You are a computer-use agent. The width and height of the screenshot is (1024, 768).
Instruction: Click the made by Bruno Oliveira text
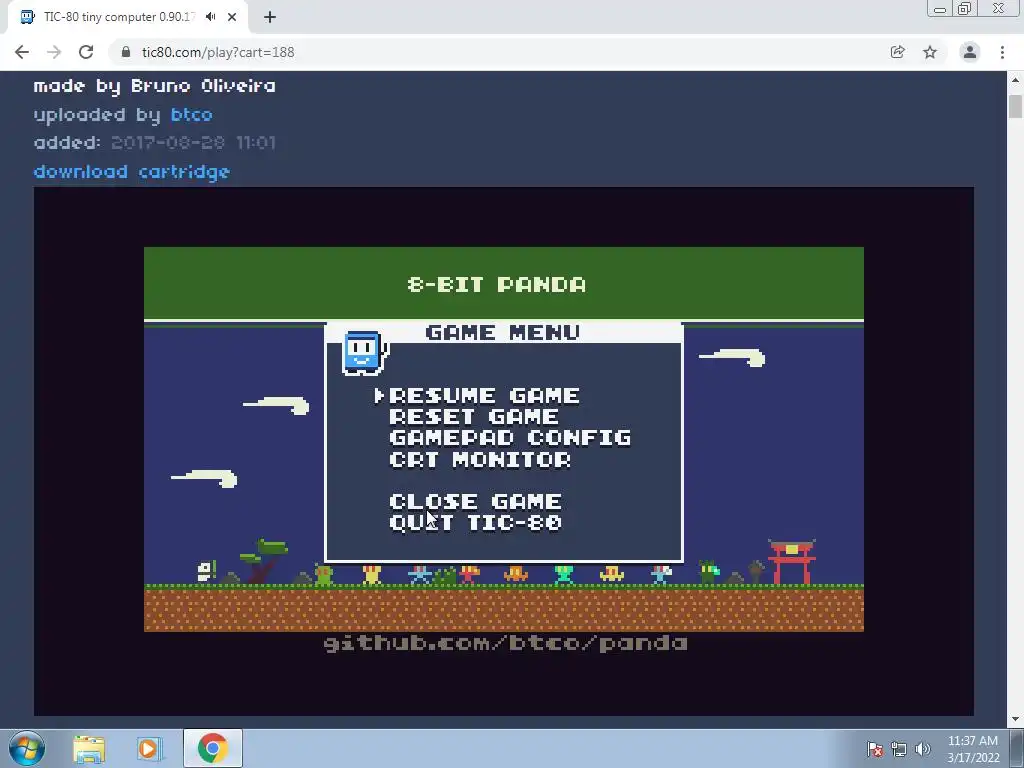point(154,86)
